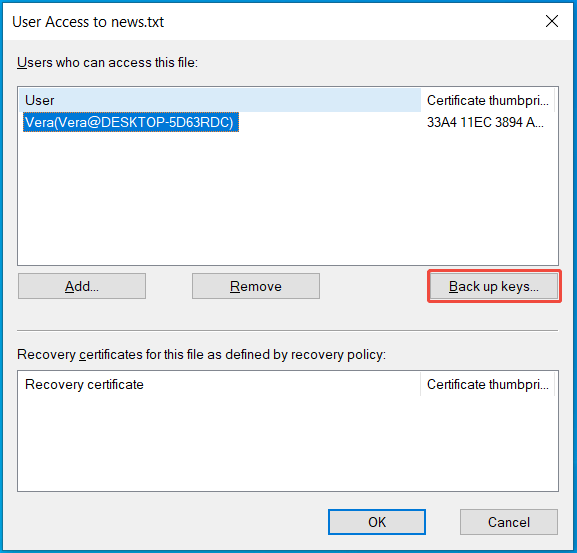
Task: Remove the selected user
Action: [x=255, y=286]
